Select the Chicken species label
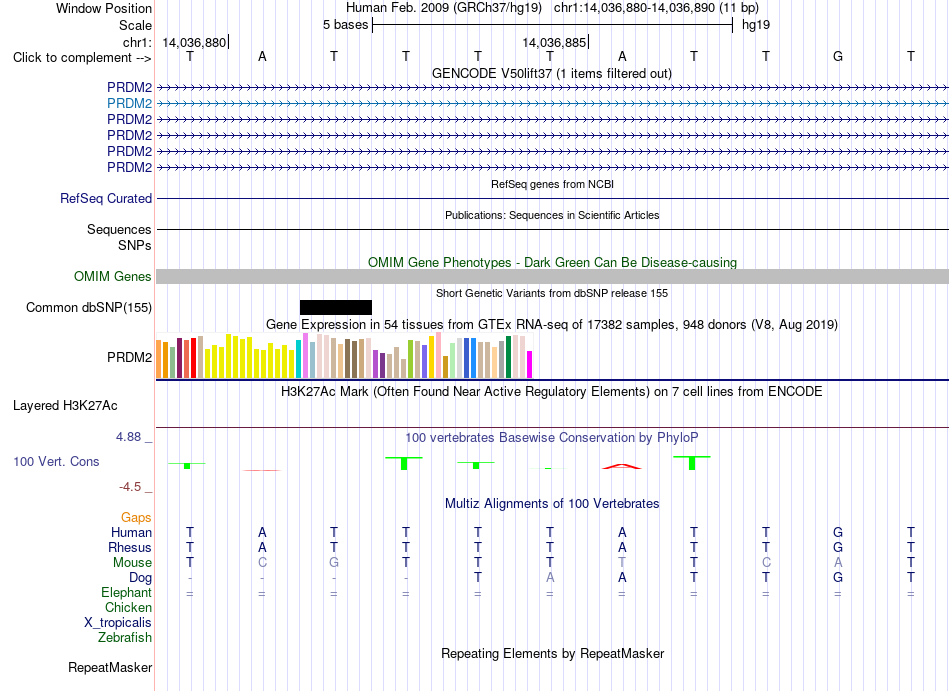Screen dimensions: 950x691 128,607
